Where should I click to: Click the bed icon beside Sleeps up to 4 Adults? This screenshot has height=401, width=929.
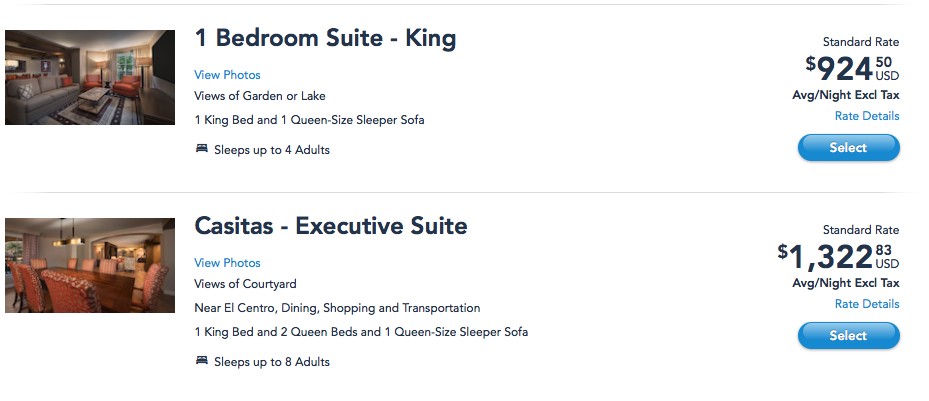[x=201, y=149]
